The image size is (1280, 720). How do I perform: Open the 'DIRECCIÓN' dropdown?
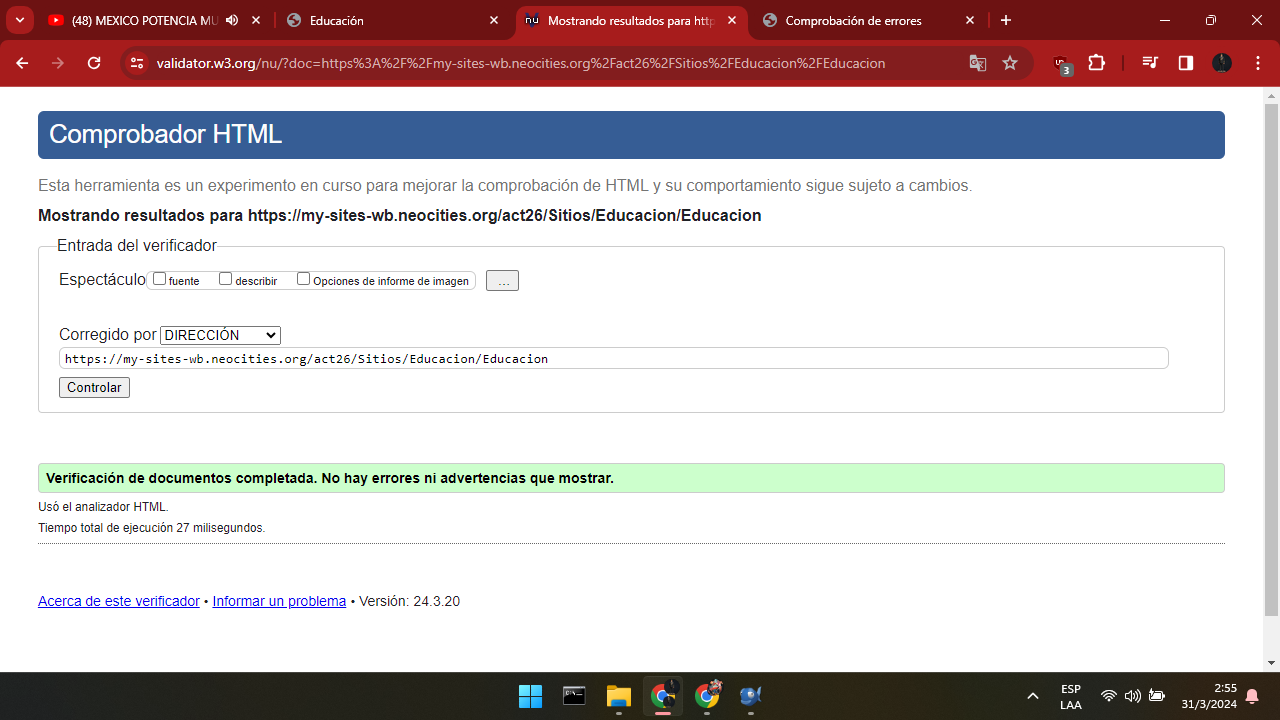tap(220, 335)
